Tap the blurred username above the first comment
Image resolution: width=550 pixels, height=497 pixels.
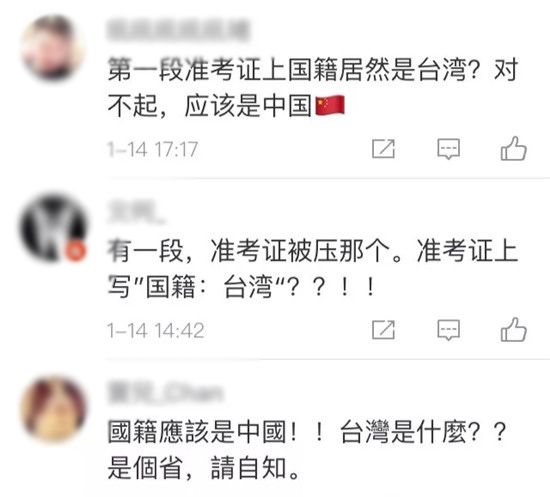point(178,31)
